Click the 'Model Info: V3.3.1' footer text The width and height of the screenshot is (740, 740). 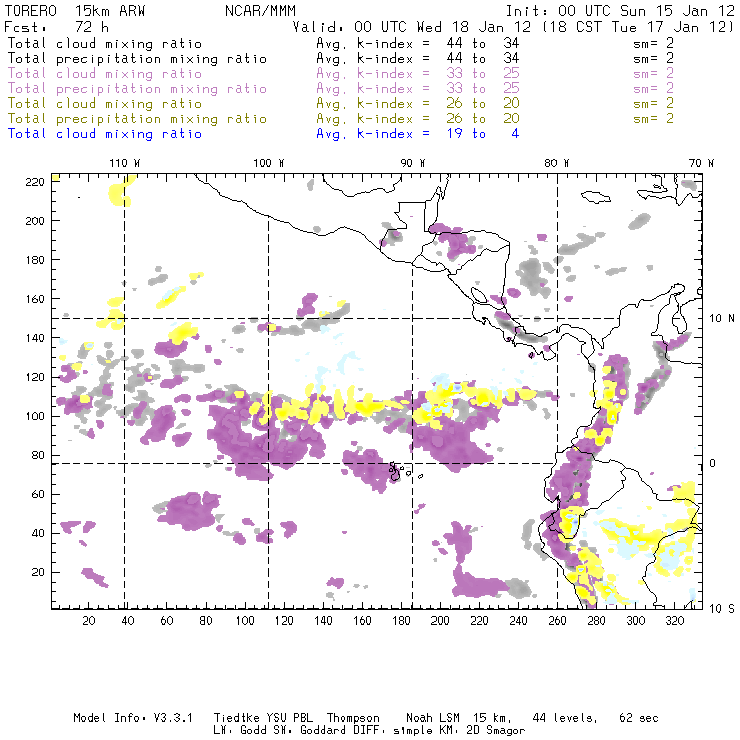coord(133,718)
